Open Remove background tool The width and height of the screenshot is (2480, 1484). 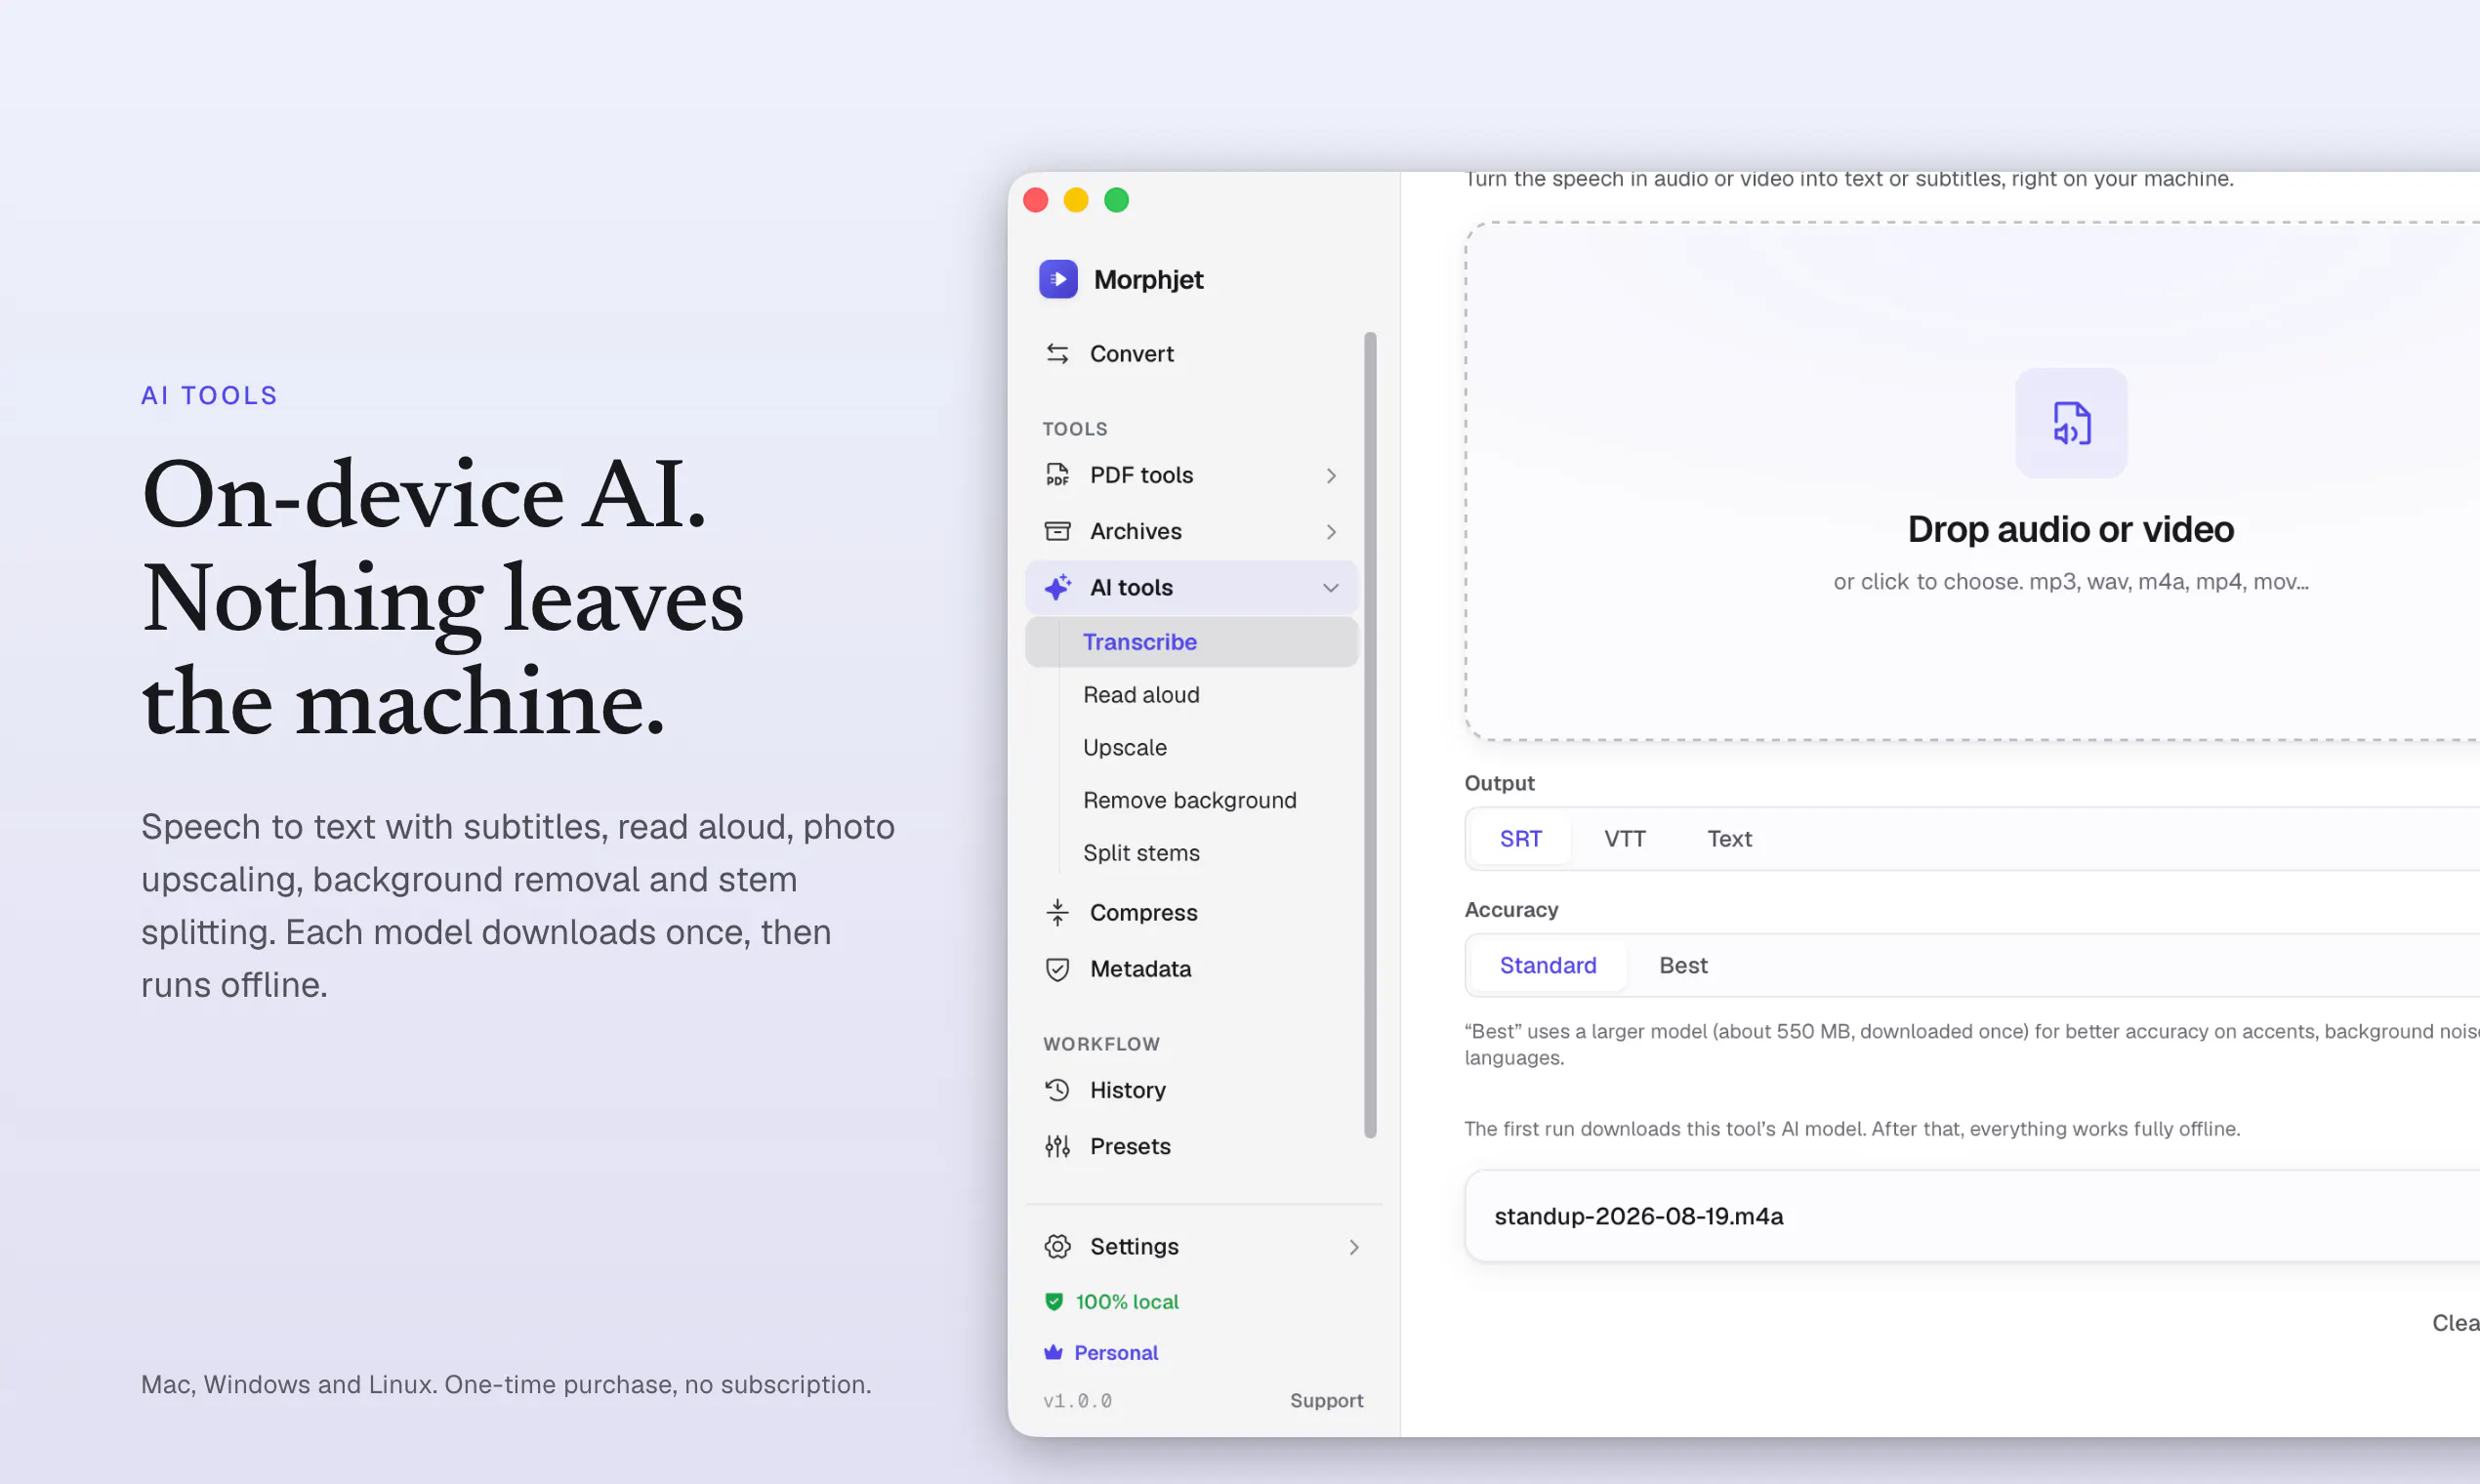tap(1191, 800)
